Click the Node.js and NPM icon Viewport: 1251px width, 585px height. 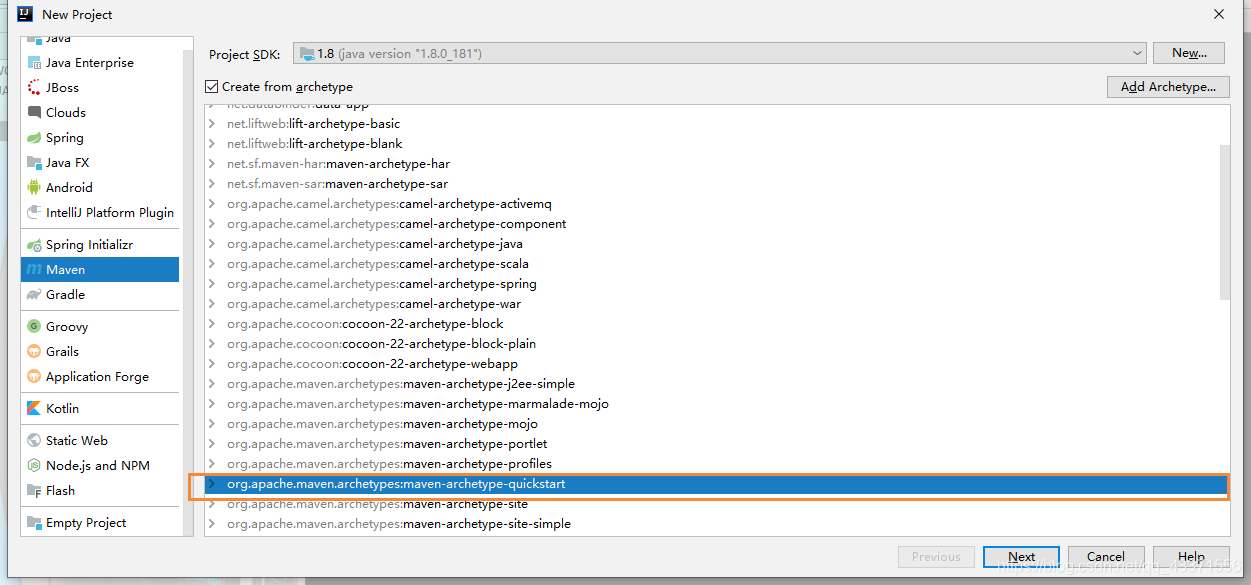(34, 465)
